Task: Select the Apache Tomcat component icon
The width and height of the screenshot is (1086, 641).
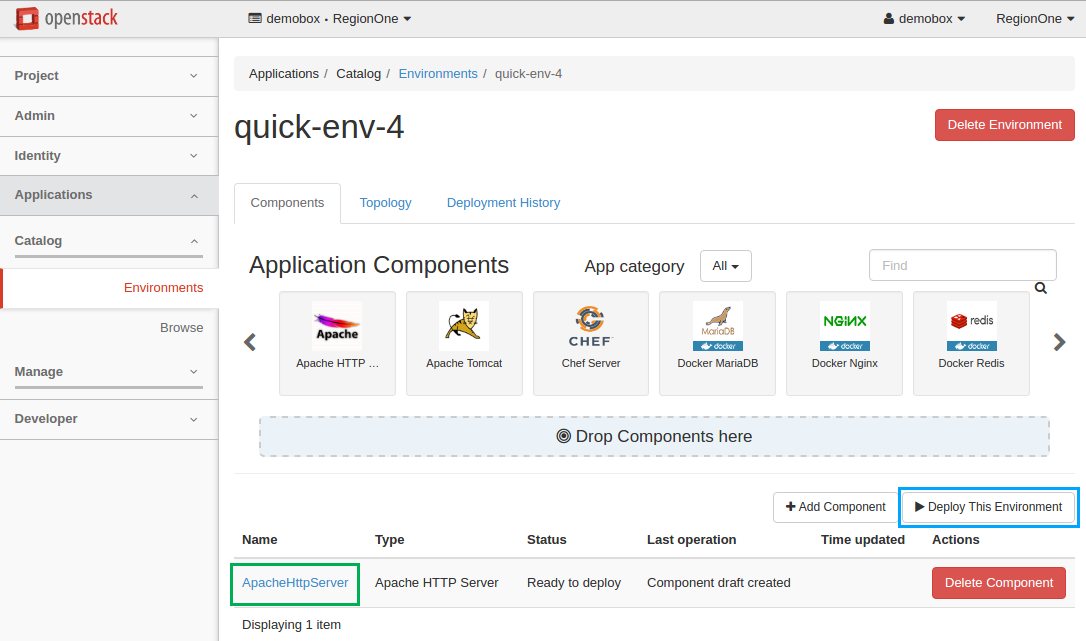Action: coord(464,325)
